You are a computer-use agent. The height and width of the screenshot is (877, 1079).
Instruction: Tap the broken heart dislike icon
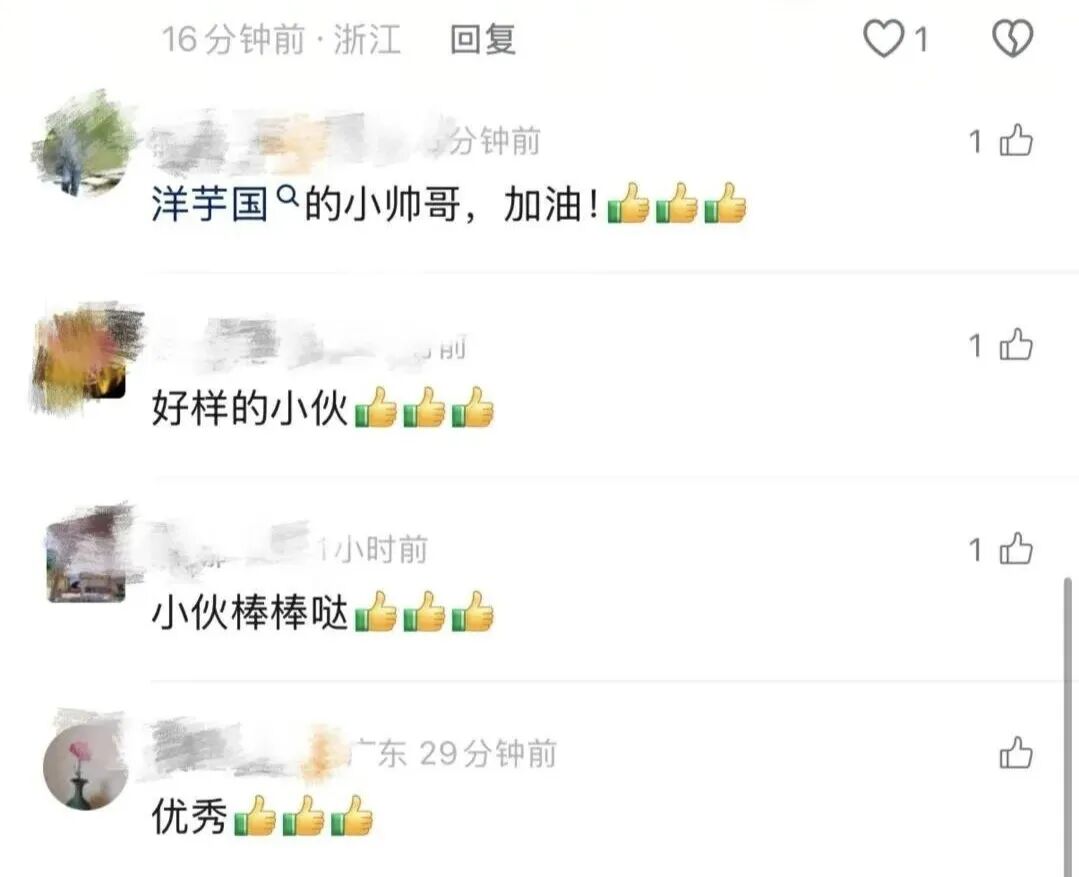[x=1013, y=38]
